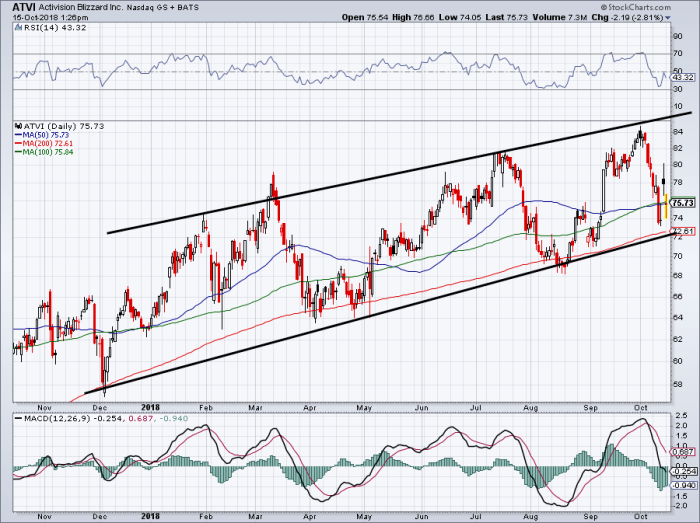Click the candlestick icon before ATVI (Daily)

(18, 126)
